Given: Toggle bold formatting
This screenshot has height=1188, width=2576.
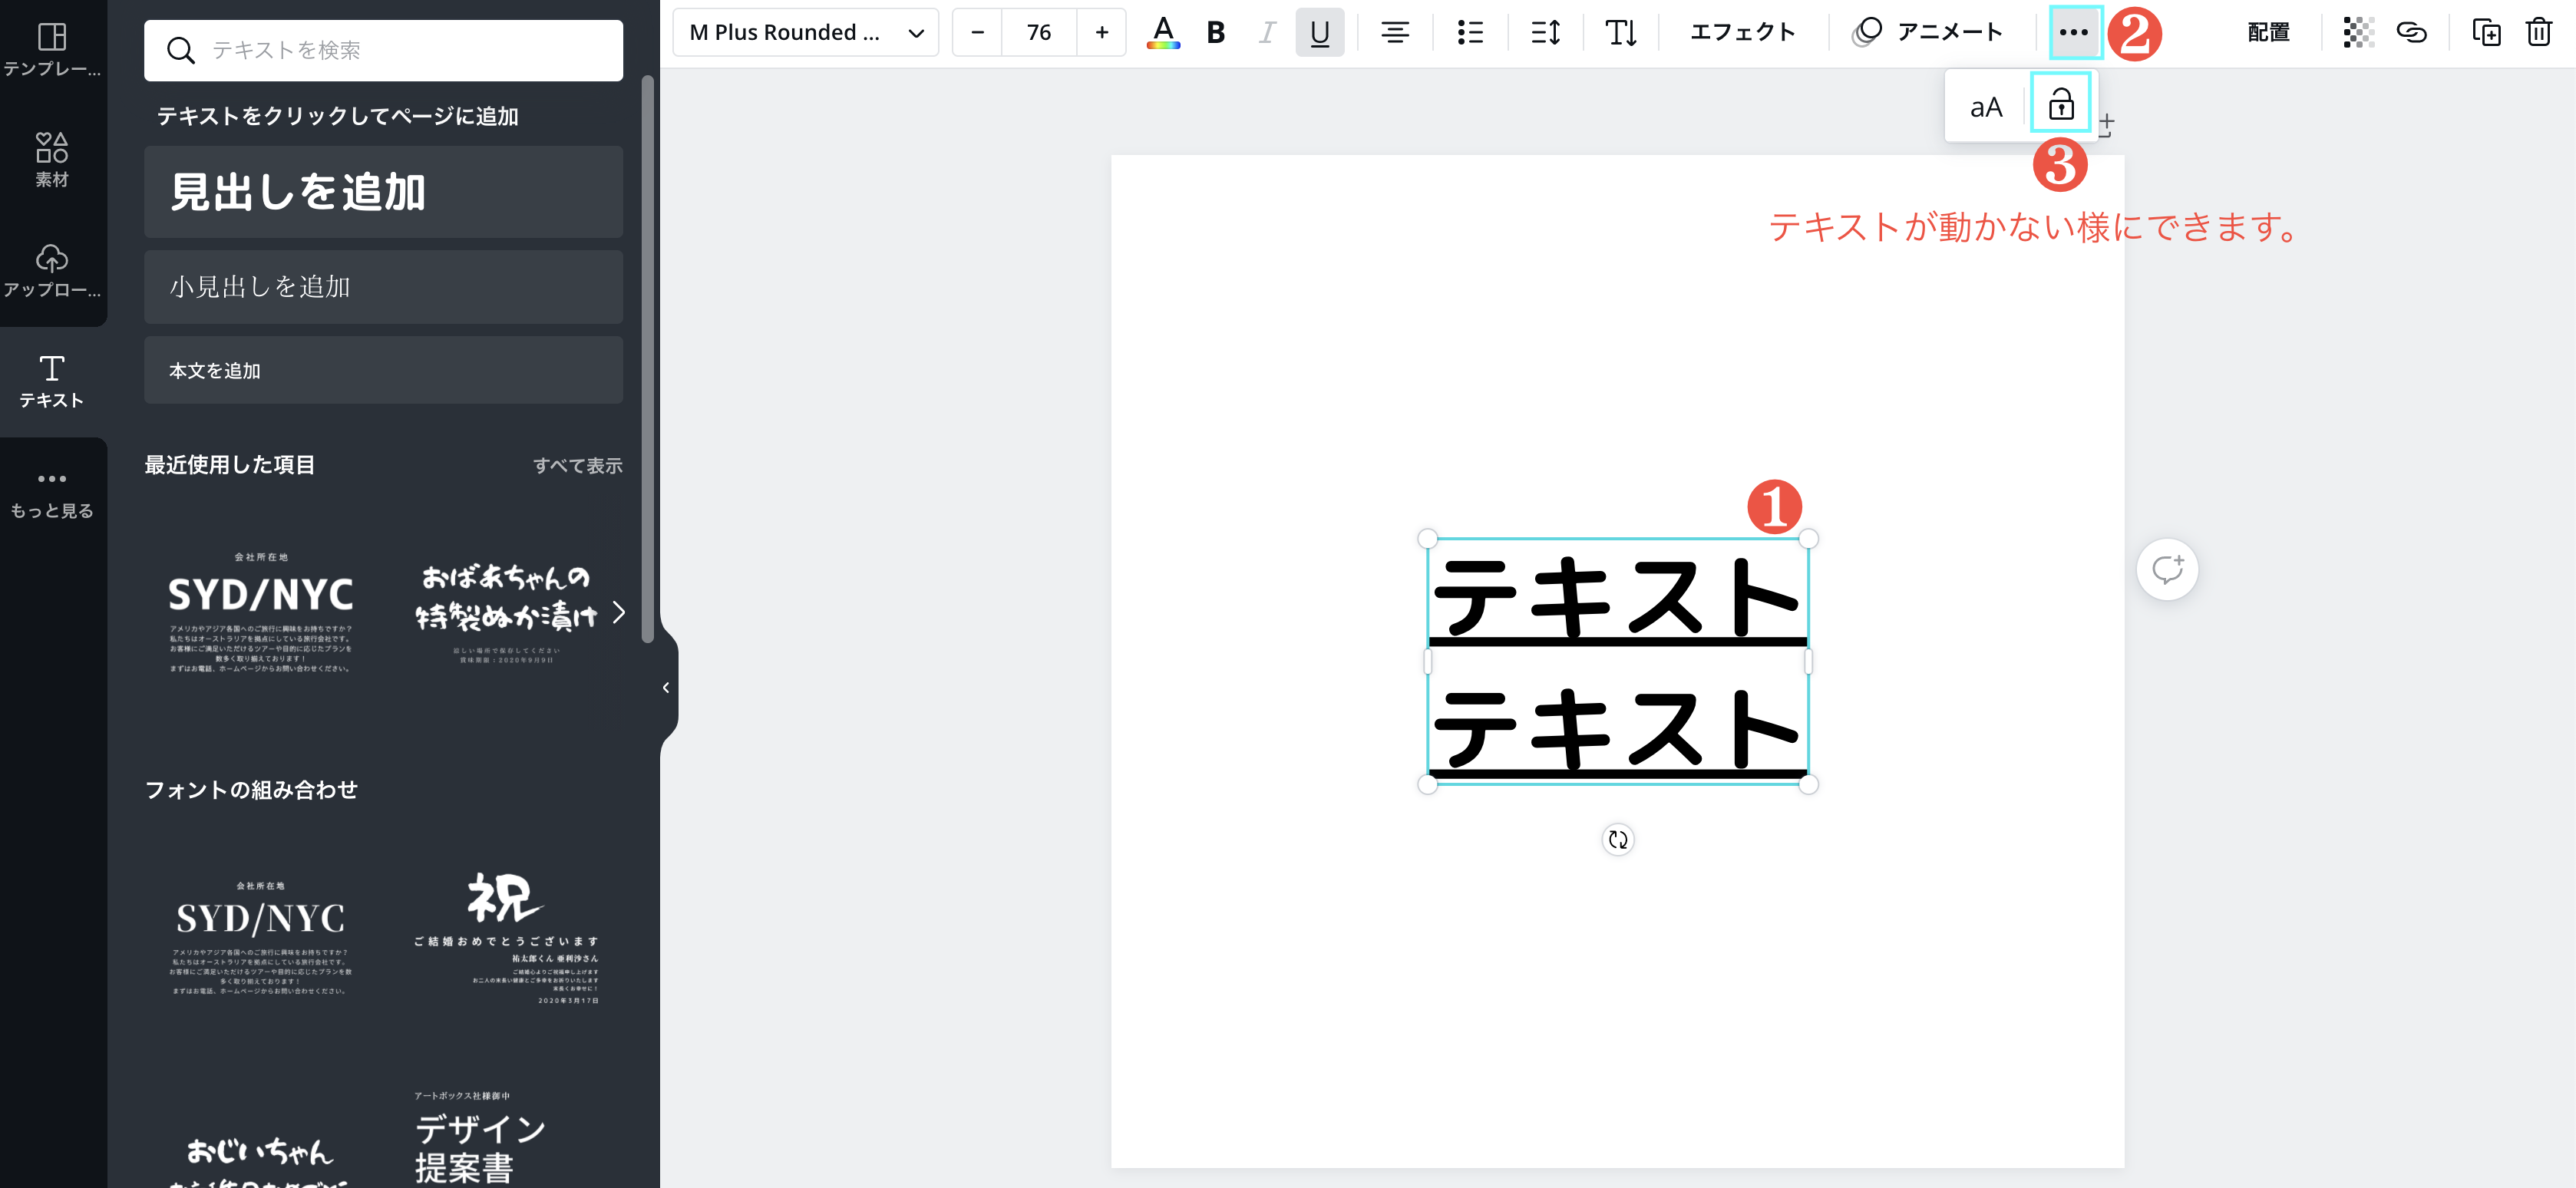Looking at the screenshot, I should (1215, 32).
